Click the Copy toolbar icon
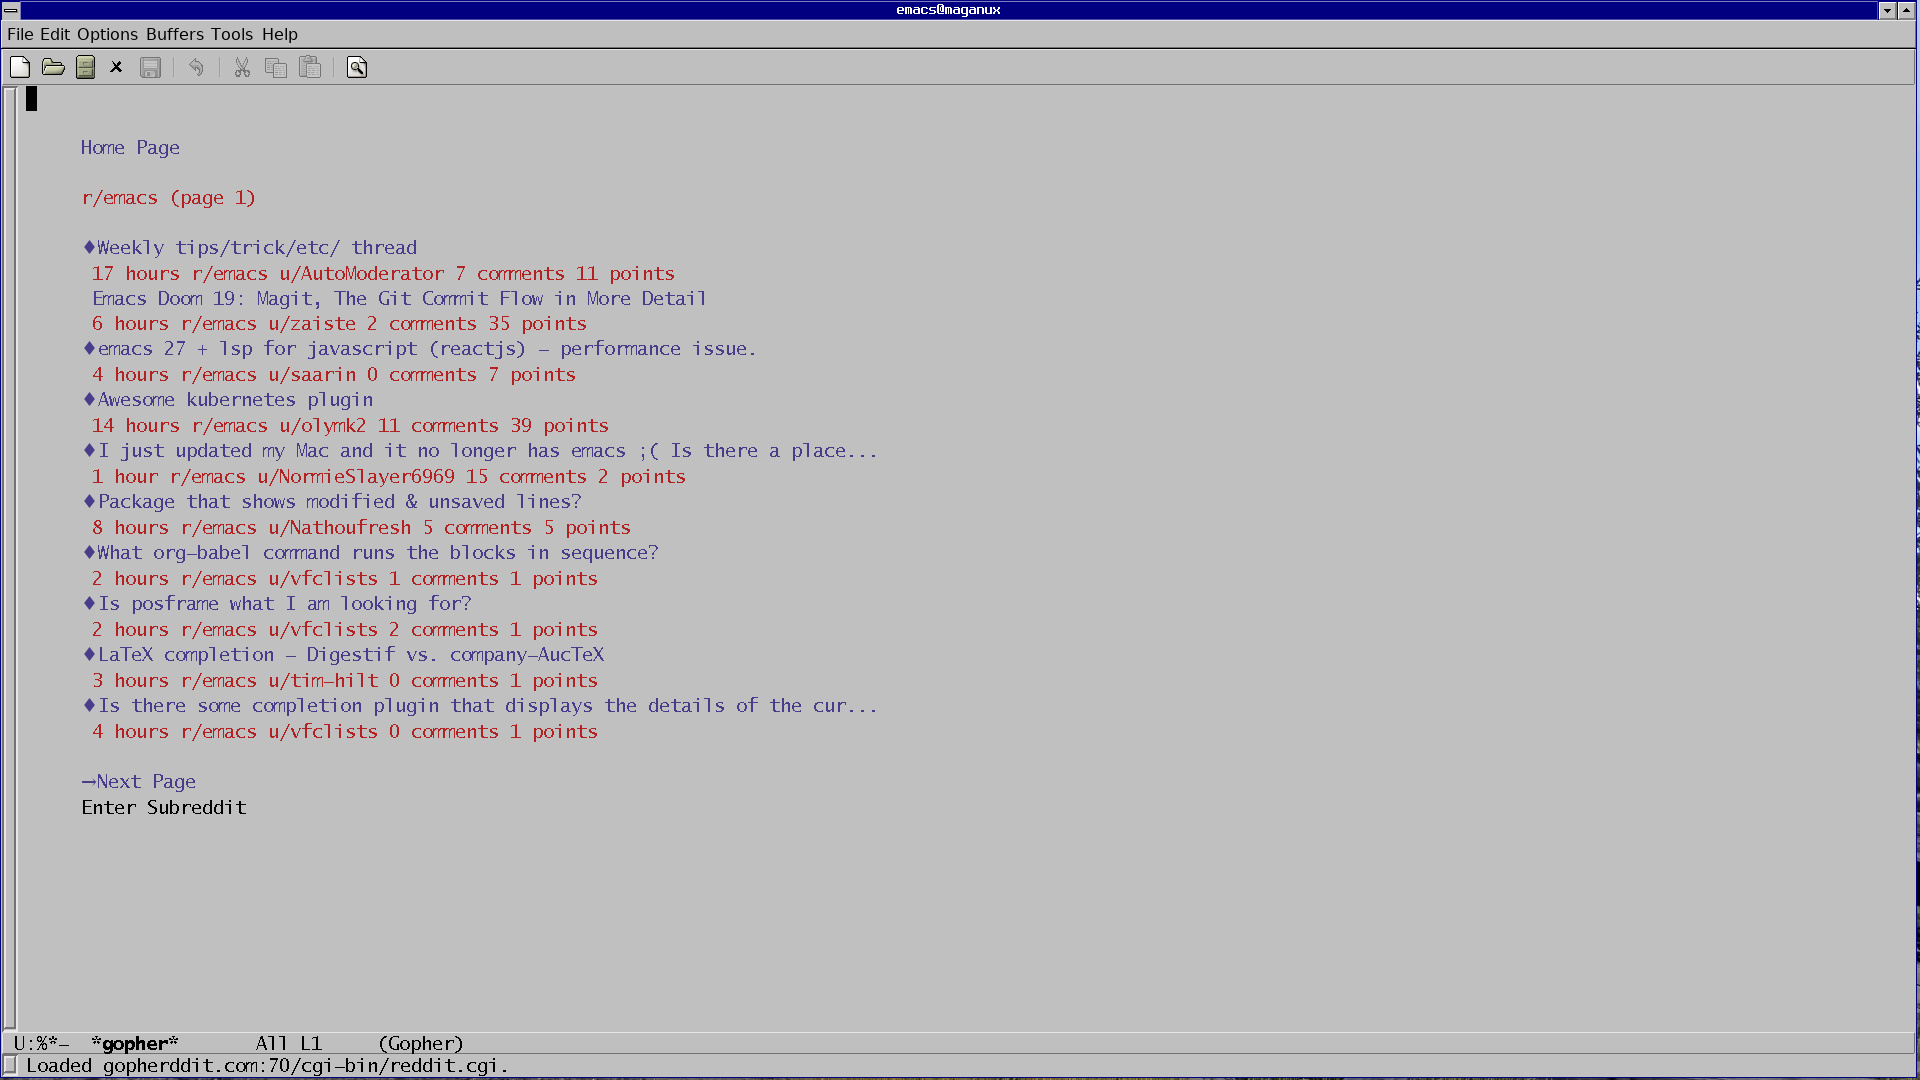The image size is (1920, 1080). (276, 67)
